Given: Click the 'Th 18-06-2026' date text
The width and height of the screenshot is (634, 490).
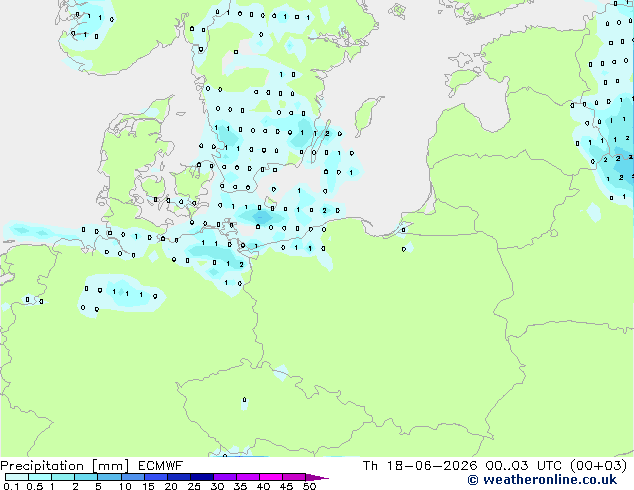Looking at the screenshot, I should tap(420, 466).
